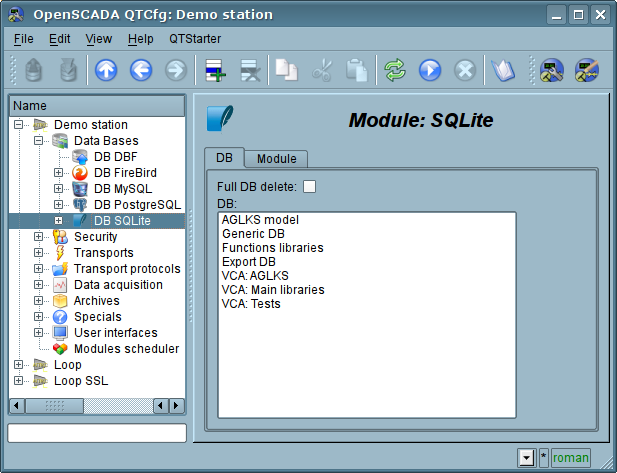Click the Security keys icon in the tree

click(60, 237)
